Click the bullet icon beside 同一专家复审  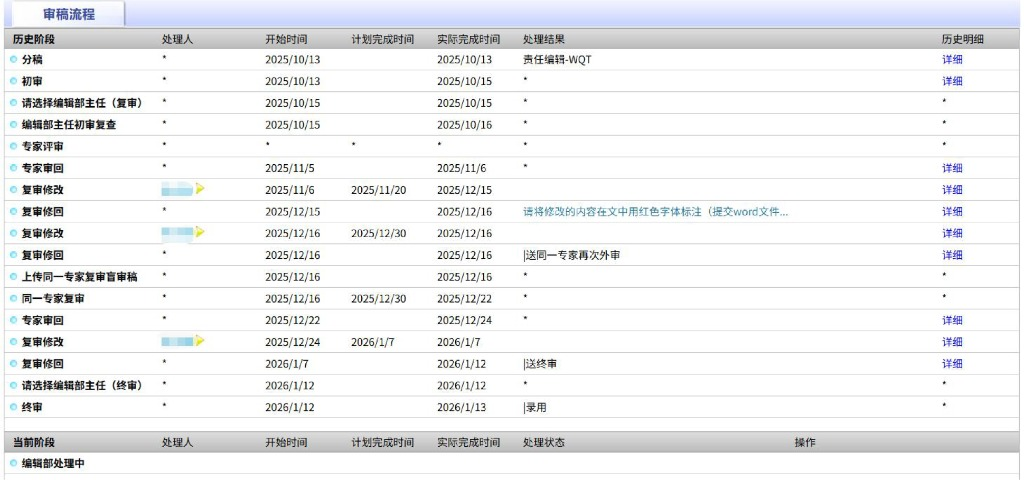[x=14, y=298]
